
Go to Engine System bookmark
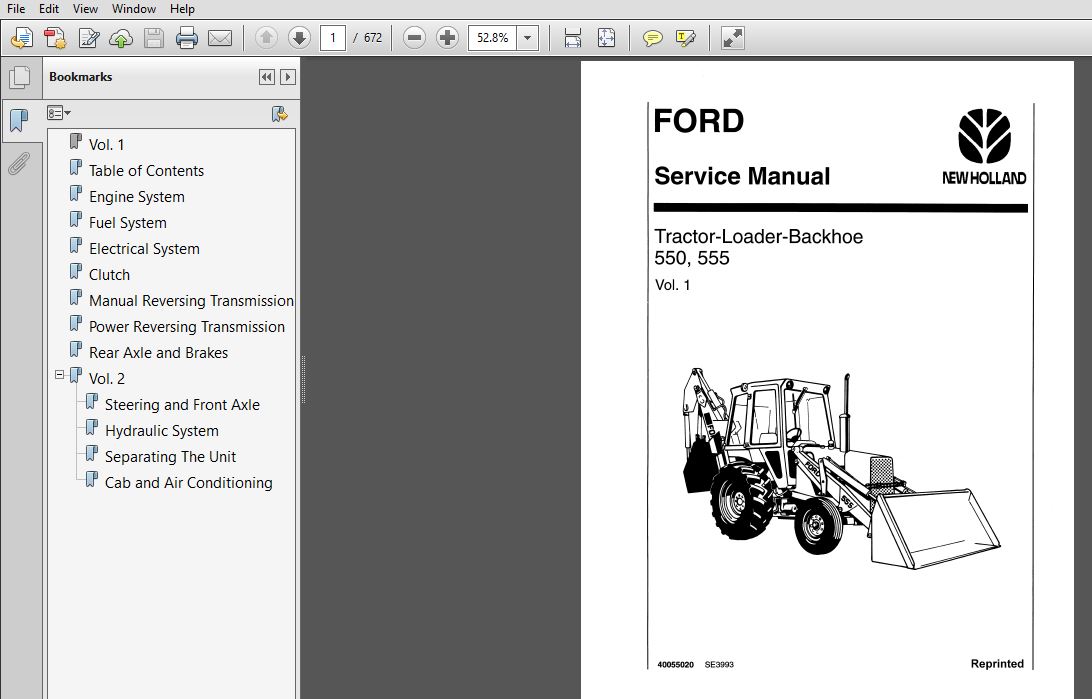coord(136,197)
